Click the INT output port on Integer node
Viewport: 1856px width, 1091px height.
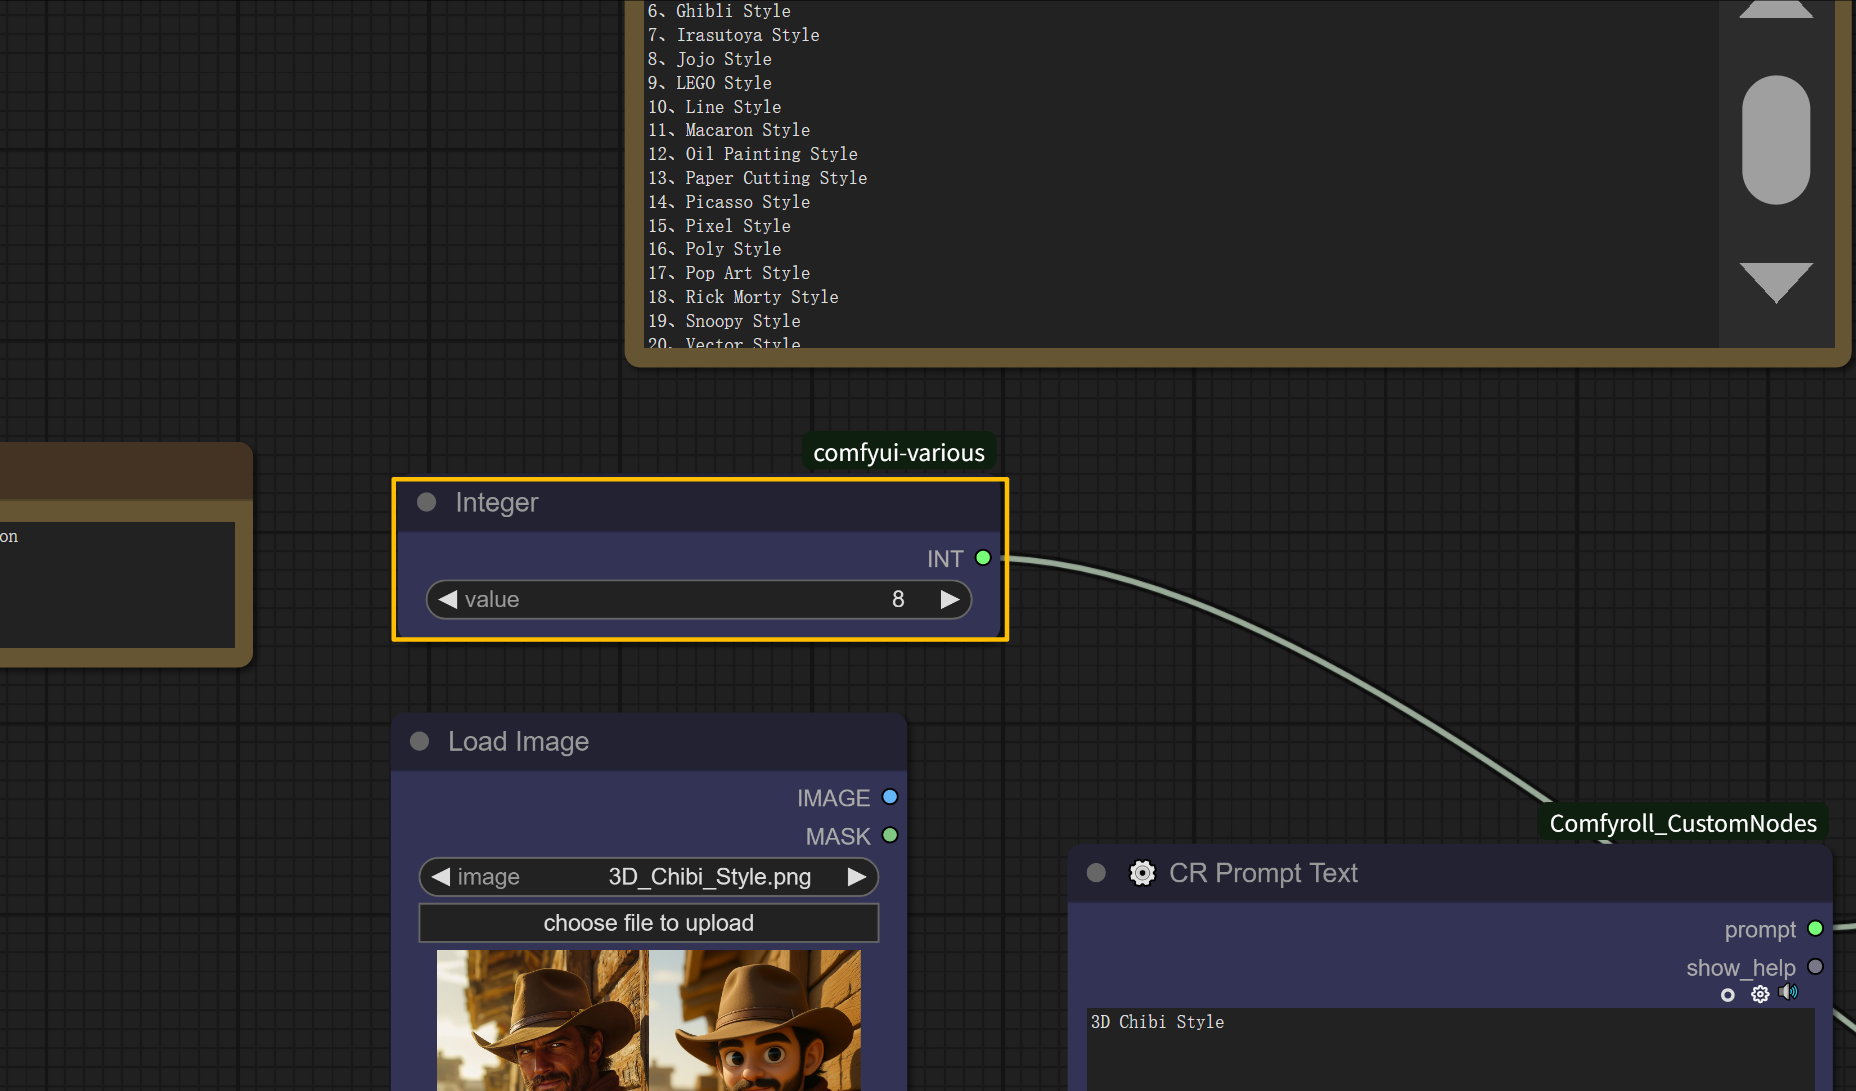(983, 558)
